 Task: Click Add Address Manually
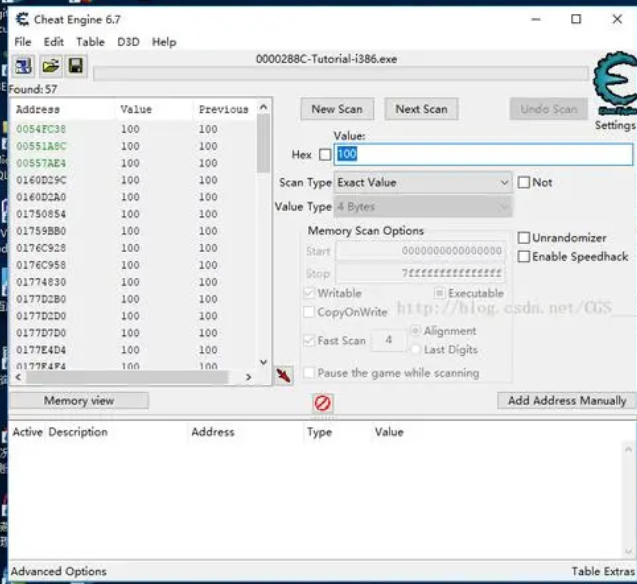tap(567, 401)
